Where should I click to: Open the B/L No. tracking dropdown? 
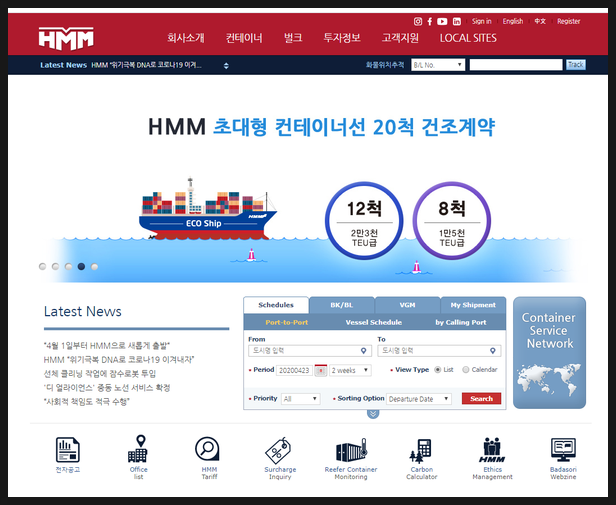point(438,65)
